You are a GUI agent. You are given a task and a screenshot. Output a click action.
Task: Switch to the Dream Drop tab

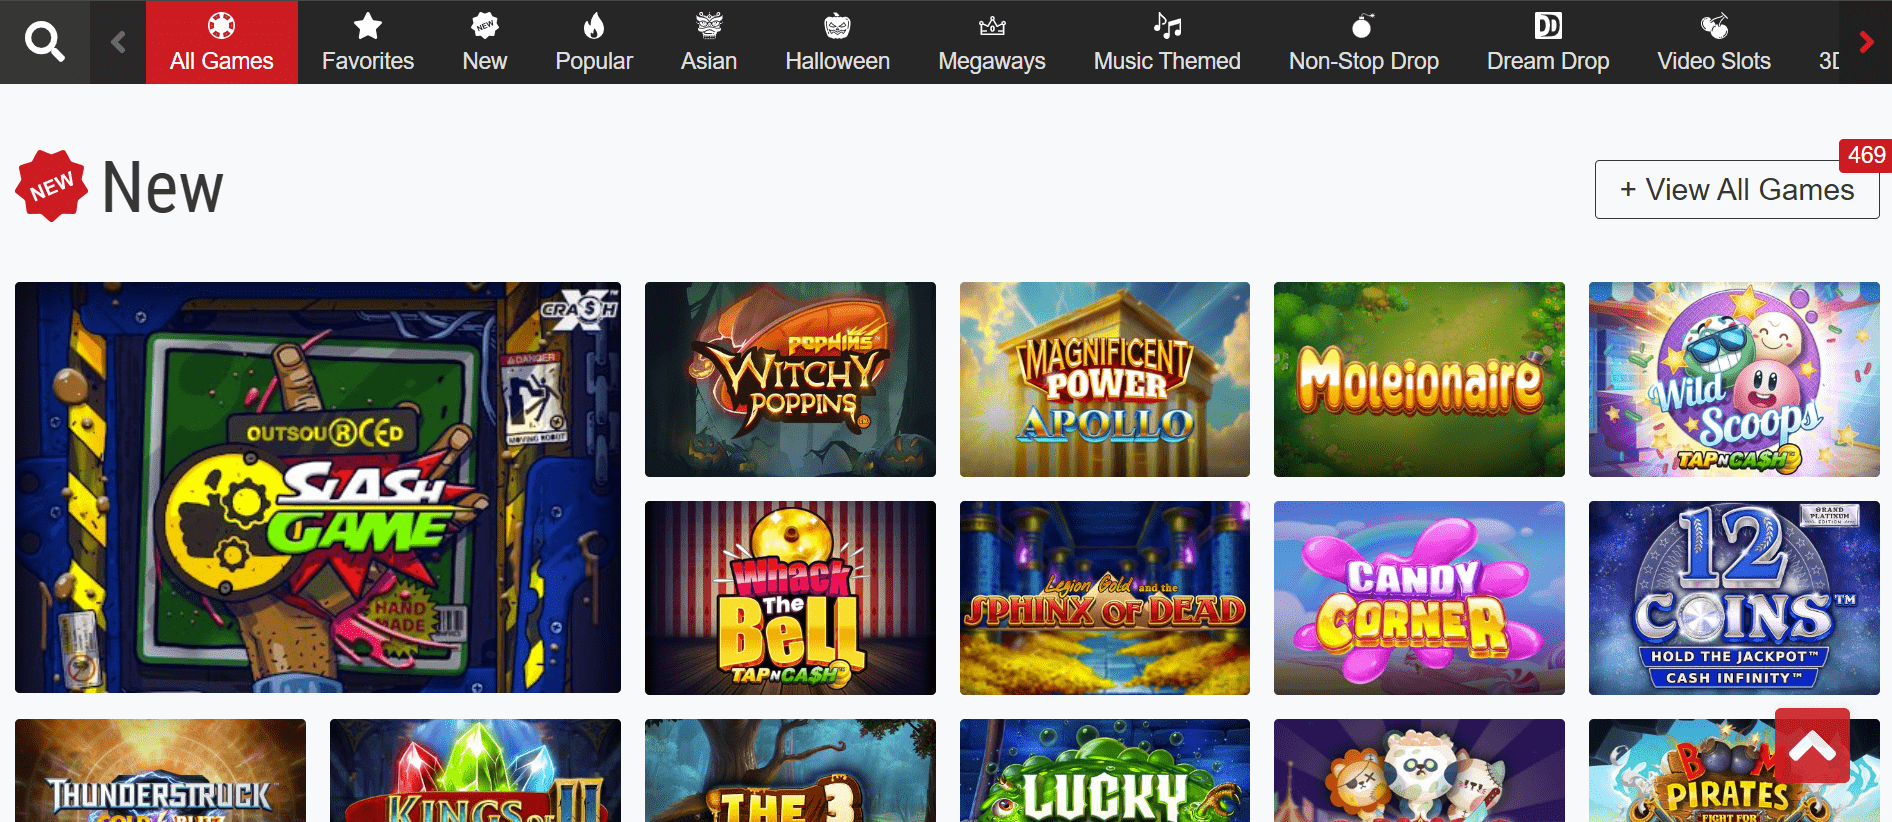pyautogui.click(x=1547, y=43)
